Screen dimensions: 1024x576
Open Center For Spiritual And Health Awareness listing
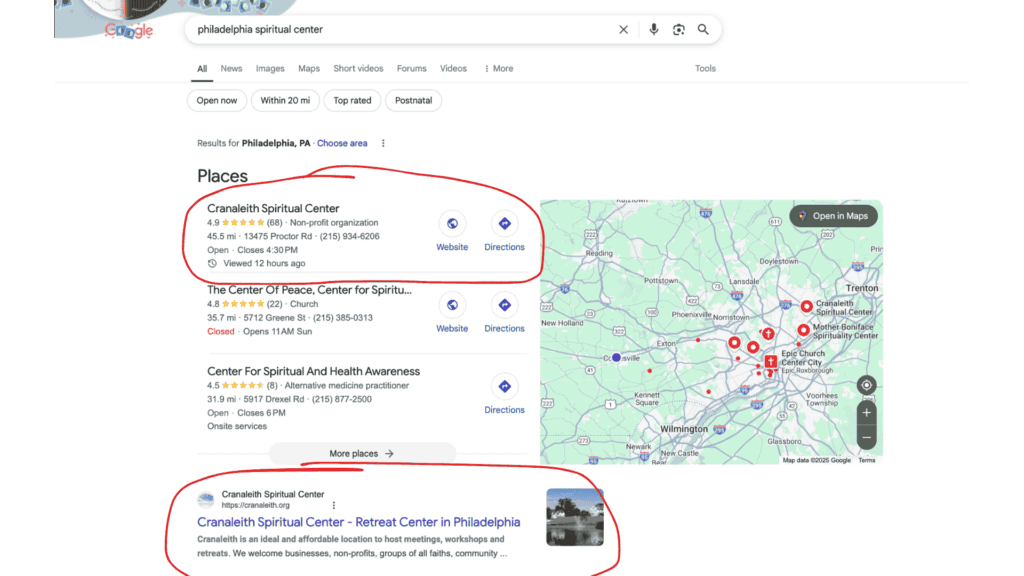[x=313, y=371]
